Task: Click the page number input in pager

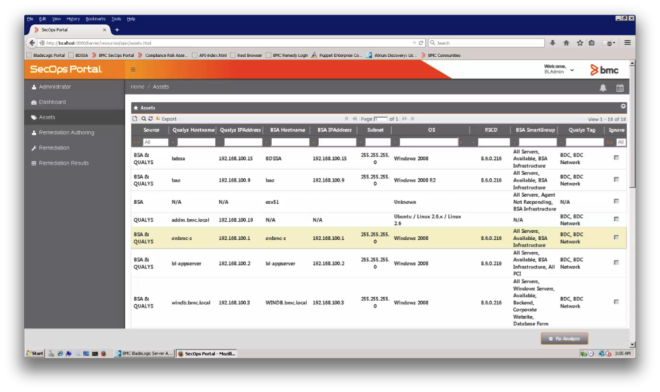Action: coord(381,119)
